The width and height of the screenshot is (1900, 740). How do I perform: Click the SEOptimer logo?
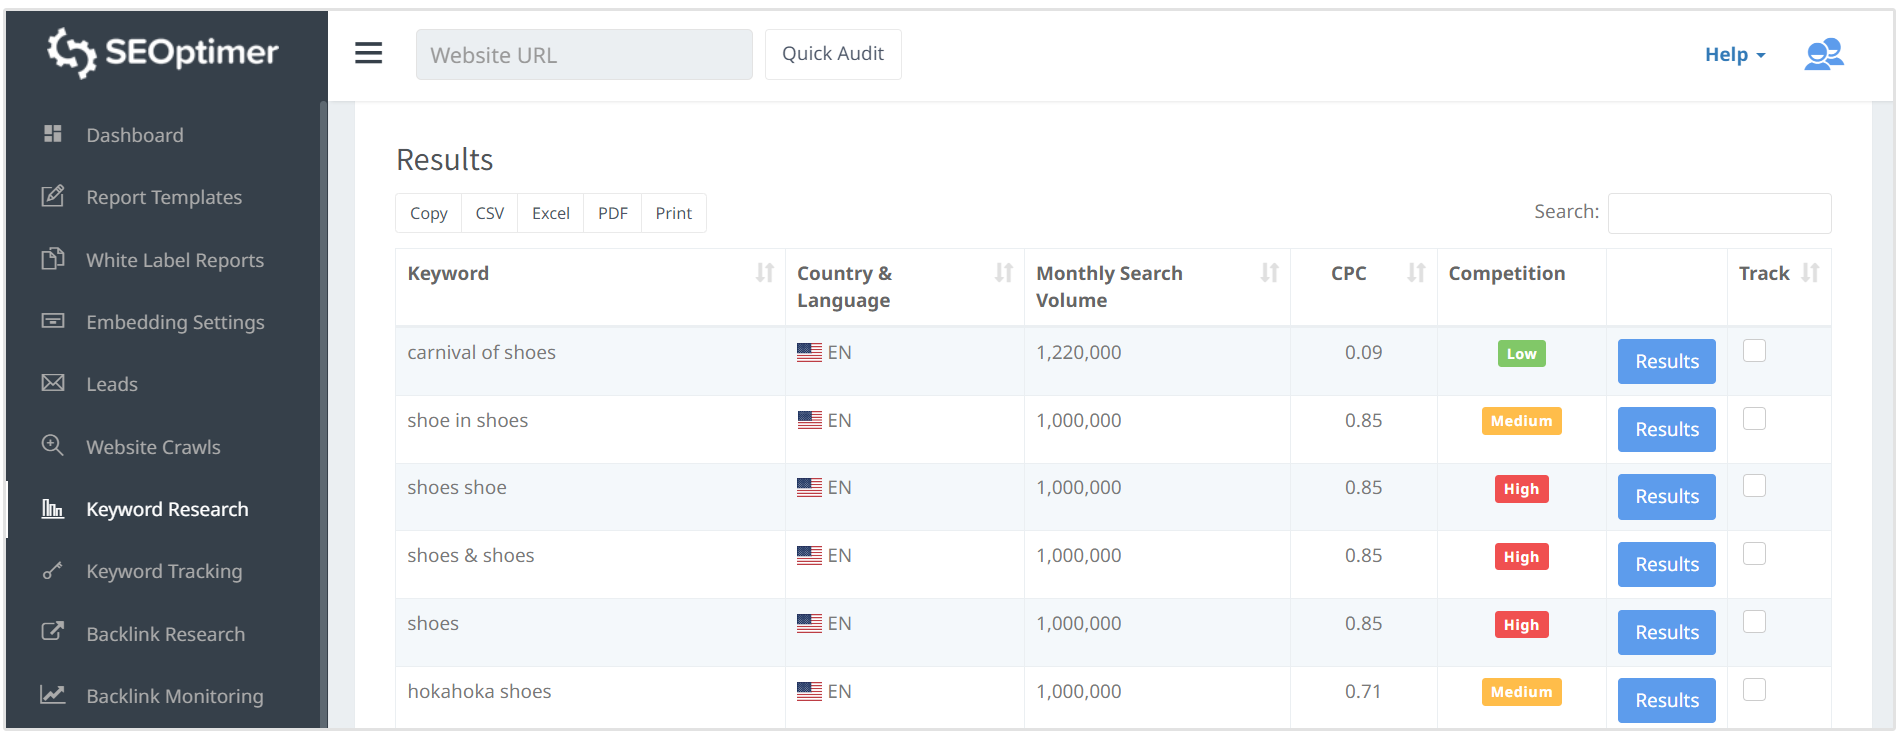click(x=163, y=52)
